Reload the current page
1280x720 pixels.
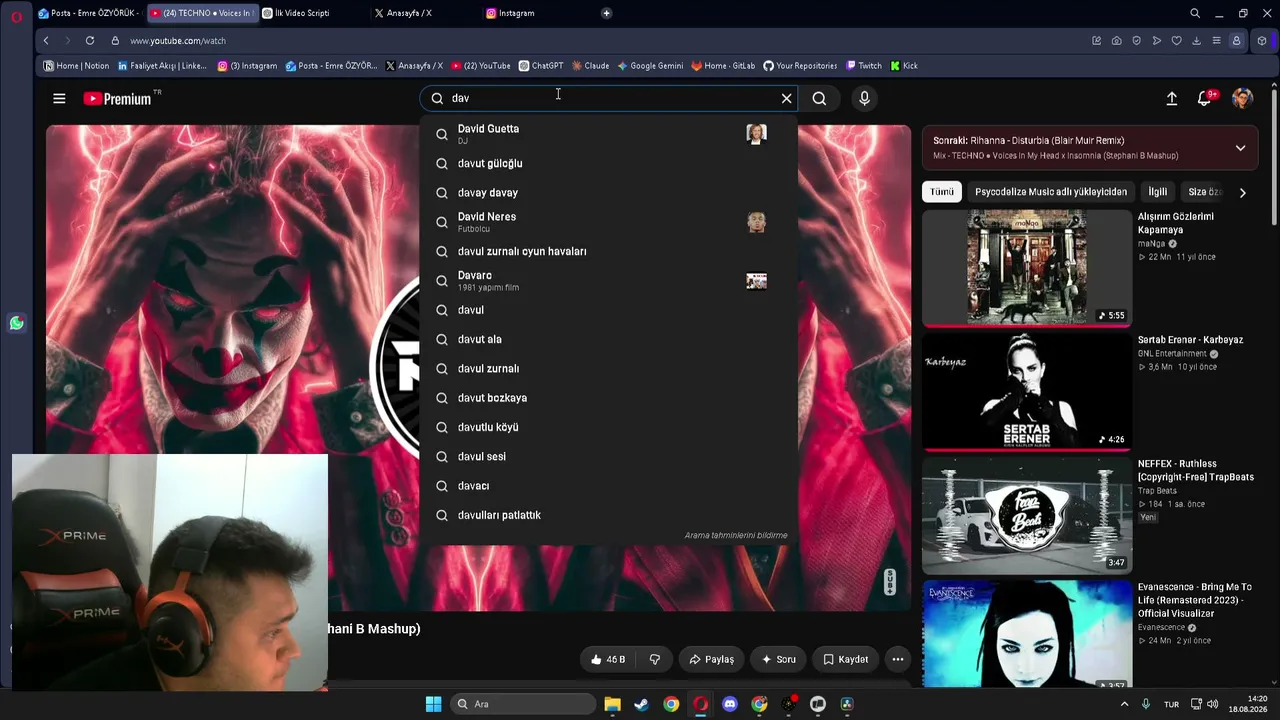[x=90, y=41]
